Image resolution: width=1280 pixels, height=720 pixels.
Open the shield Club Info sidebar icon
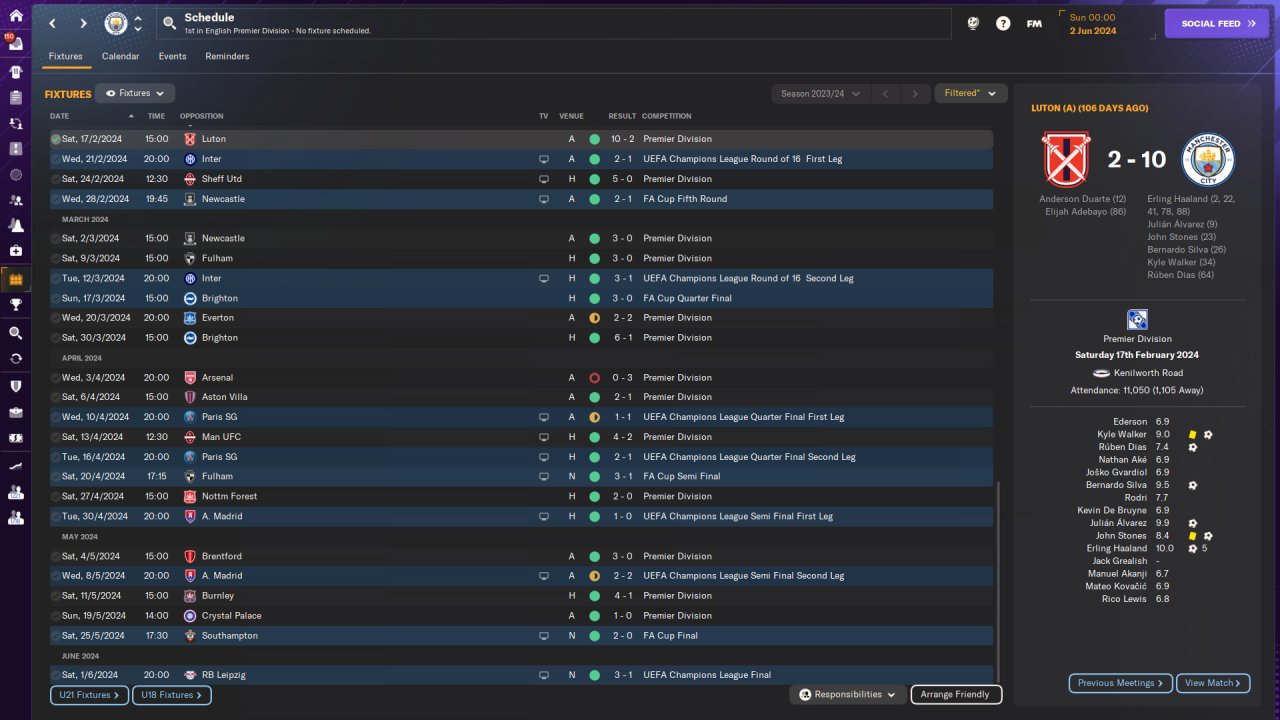(x=15, y=386)
